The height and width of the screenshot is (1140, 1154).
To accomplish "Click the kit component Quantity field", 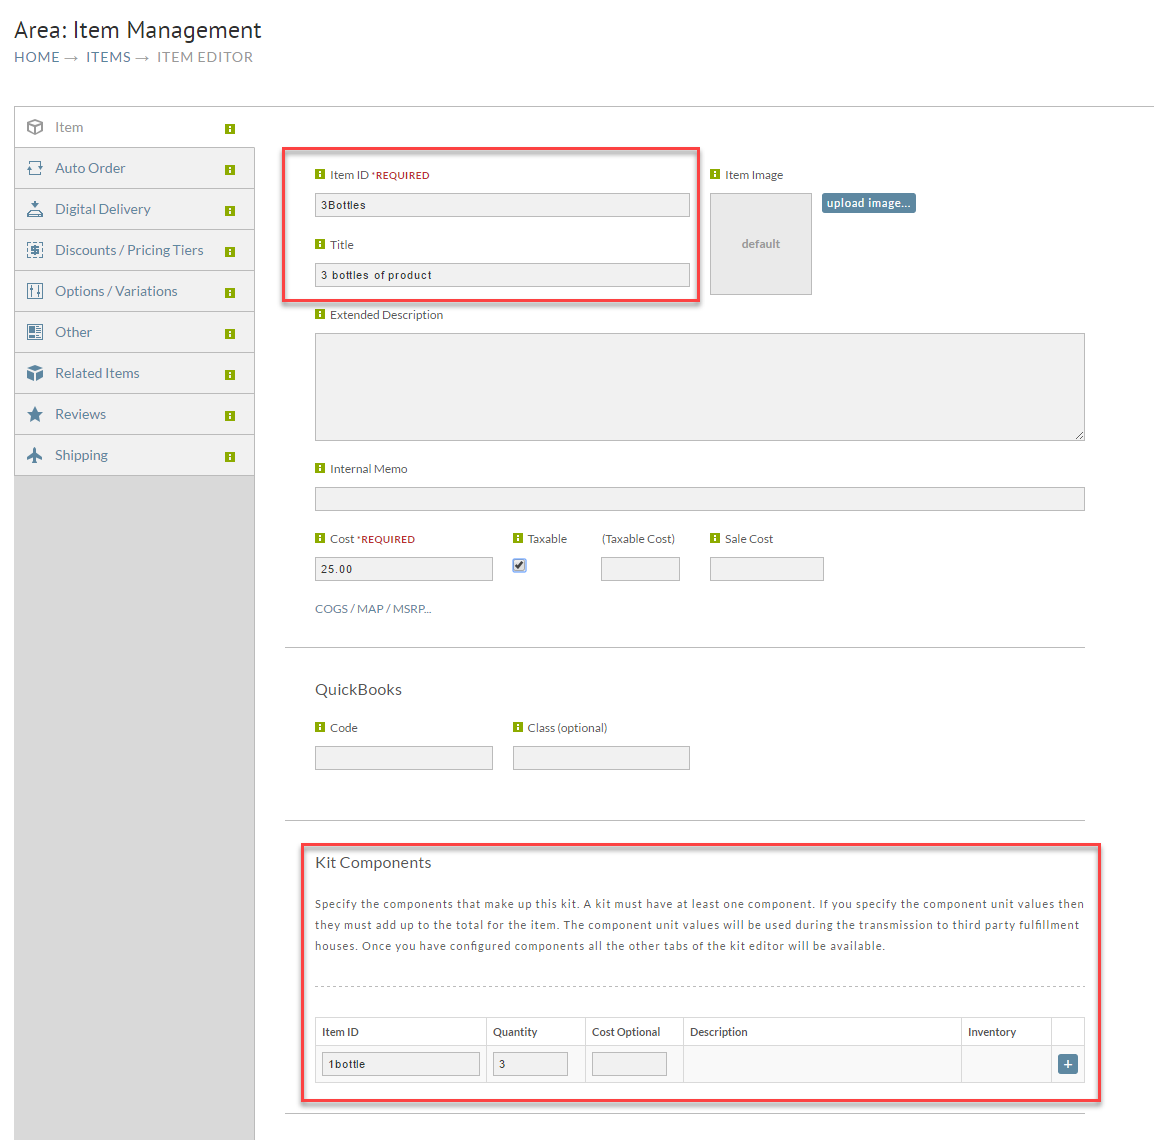I will [x=530, y=1064].
